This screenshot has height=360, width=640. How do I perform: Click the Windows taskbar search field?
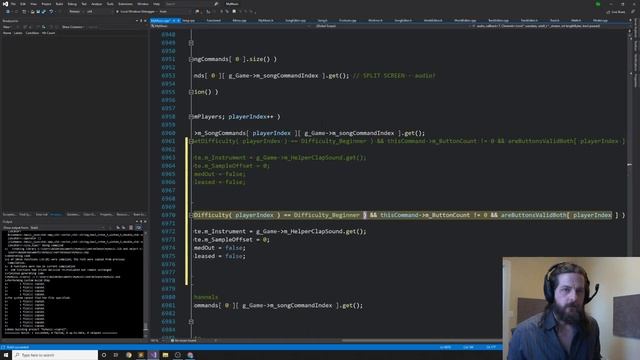coord(55,355)
